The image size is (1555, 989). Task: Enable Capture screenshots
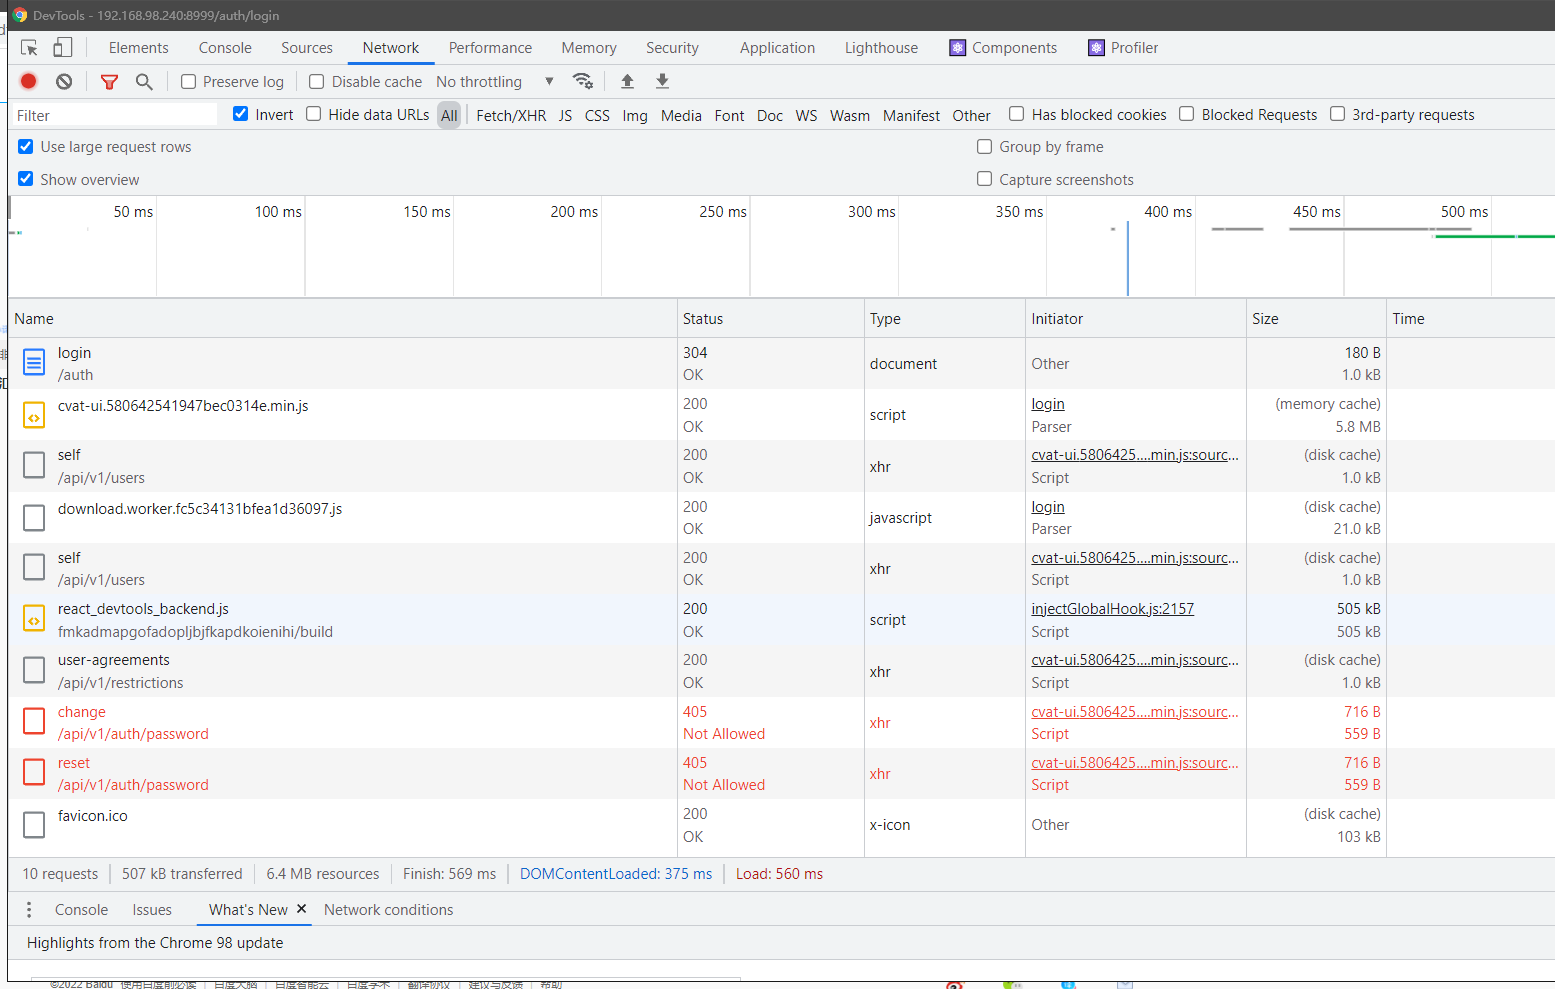(985, 179)
